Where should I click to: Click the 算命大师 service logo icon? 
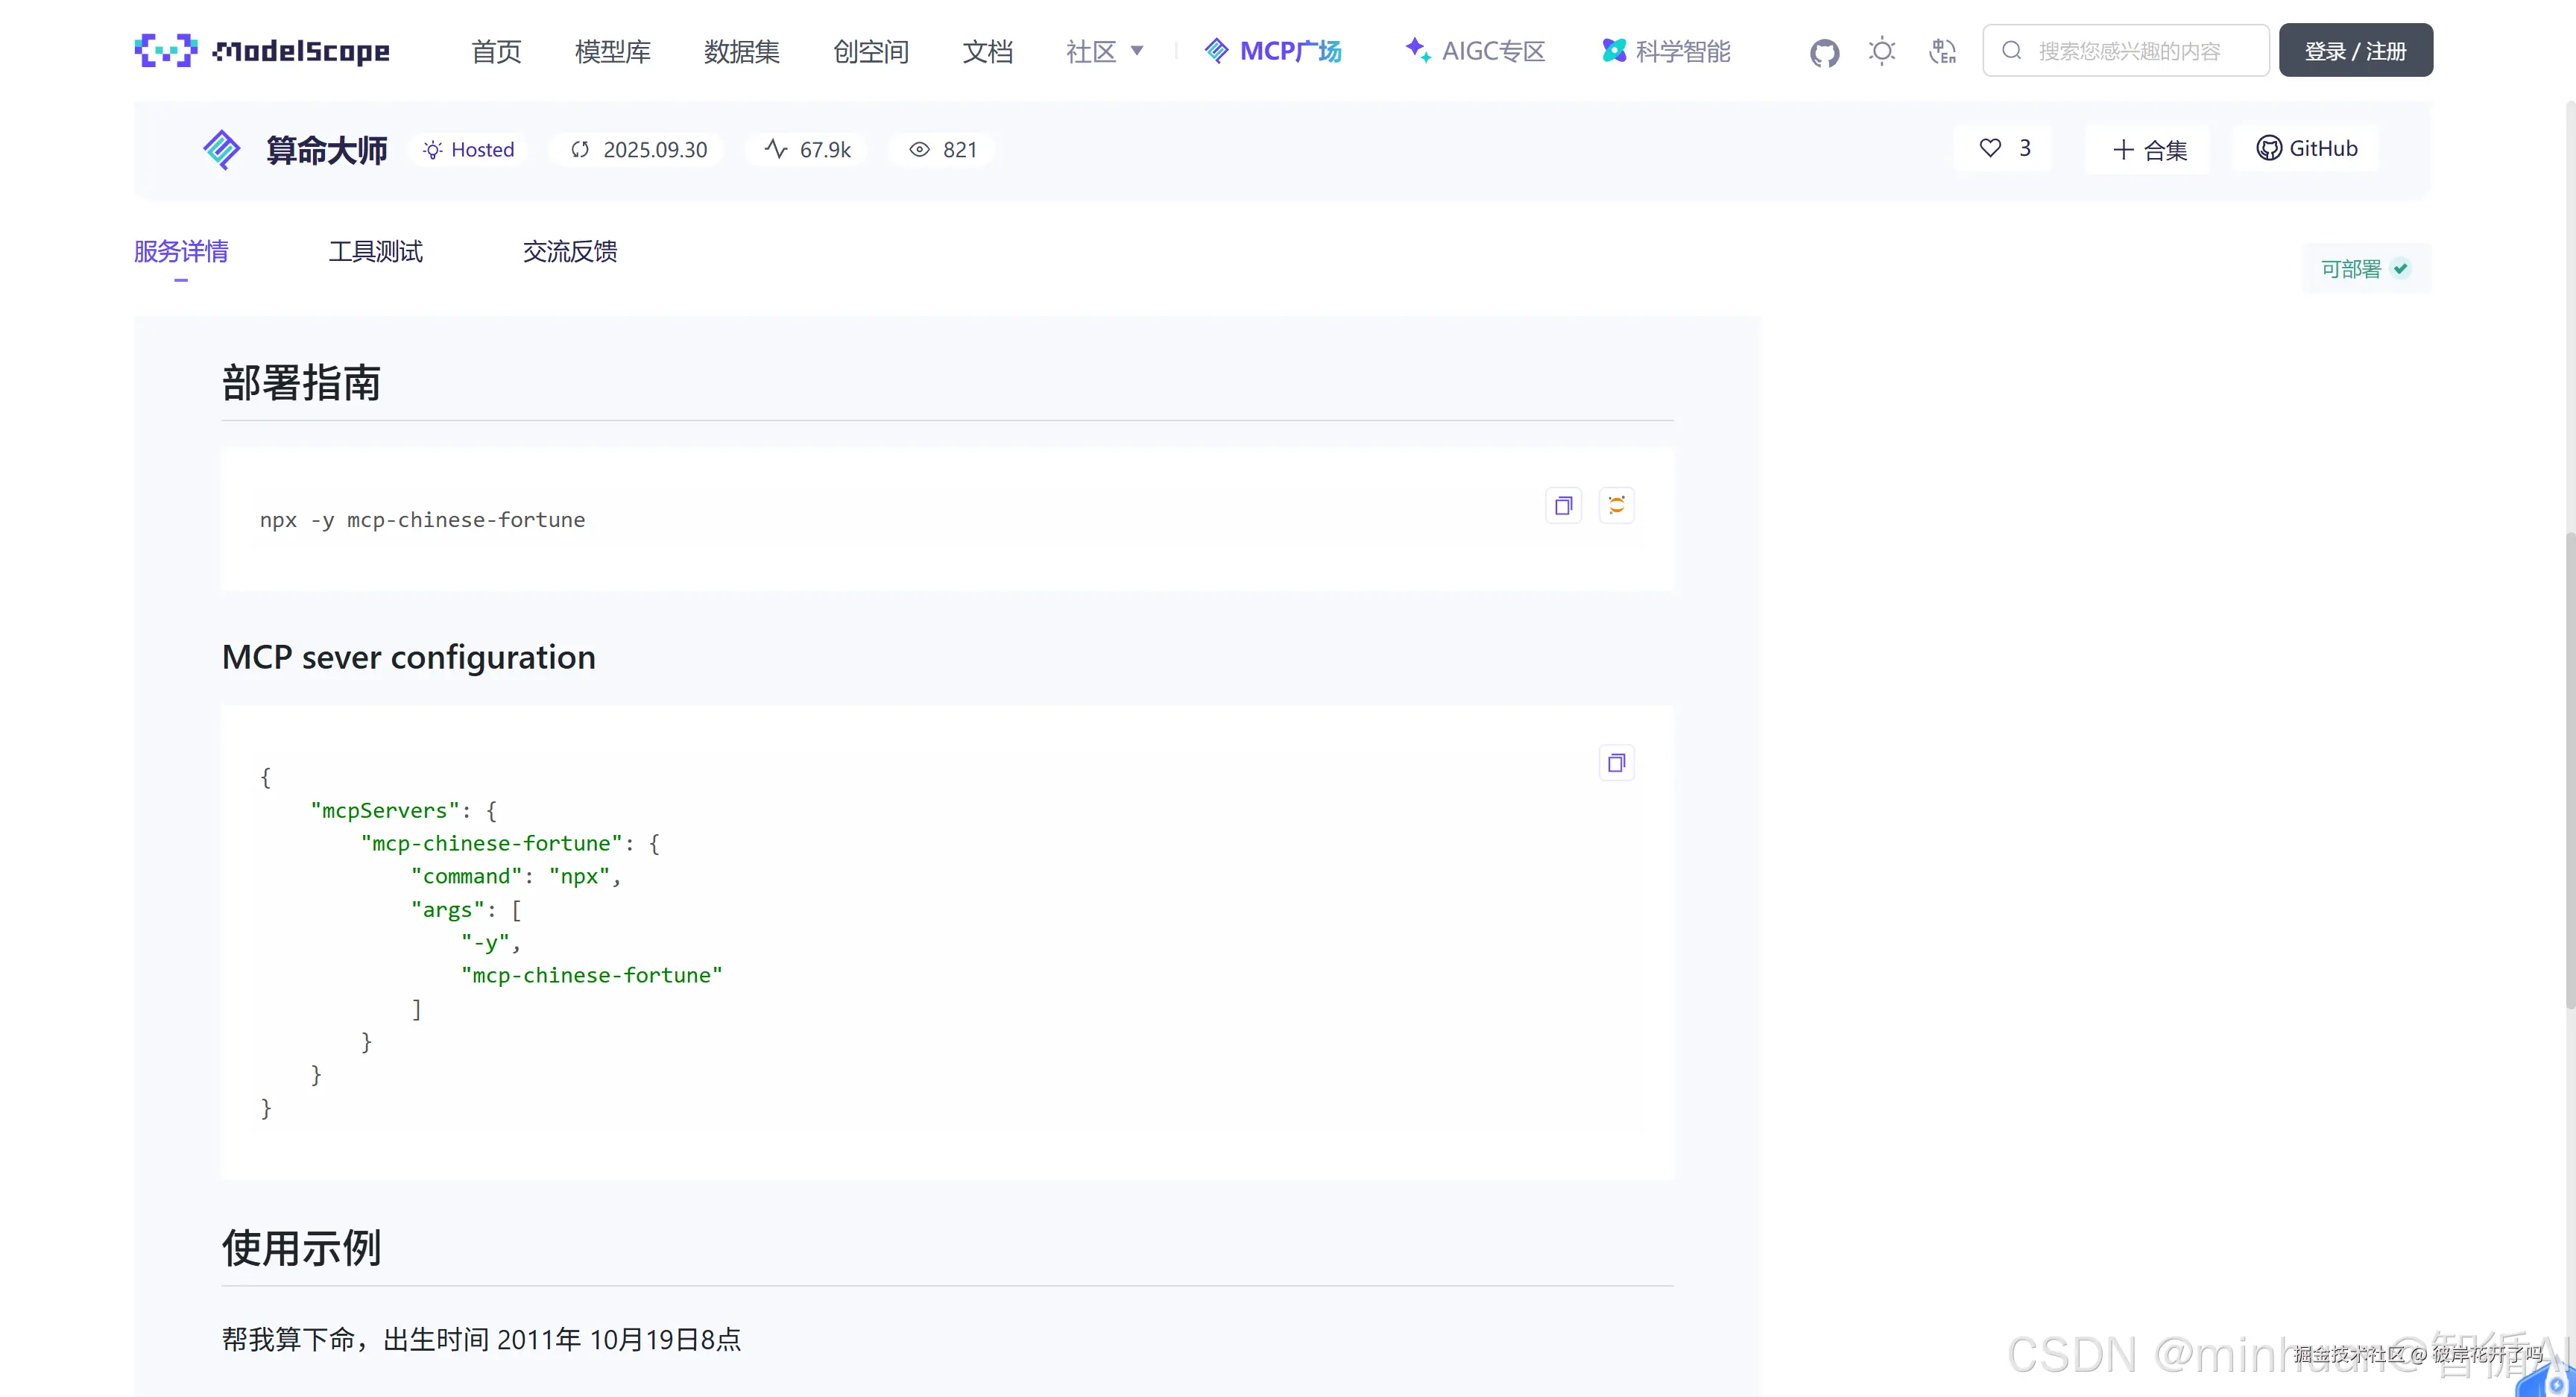coord(221,150)
